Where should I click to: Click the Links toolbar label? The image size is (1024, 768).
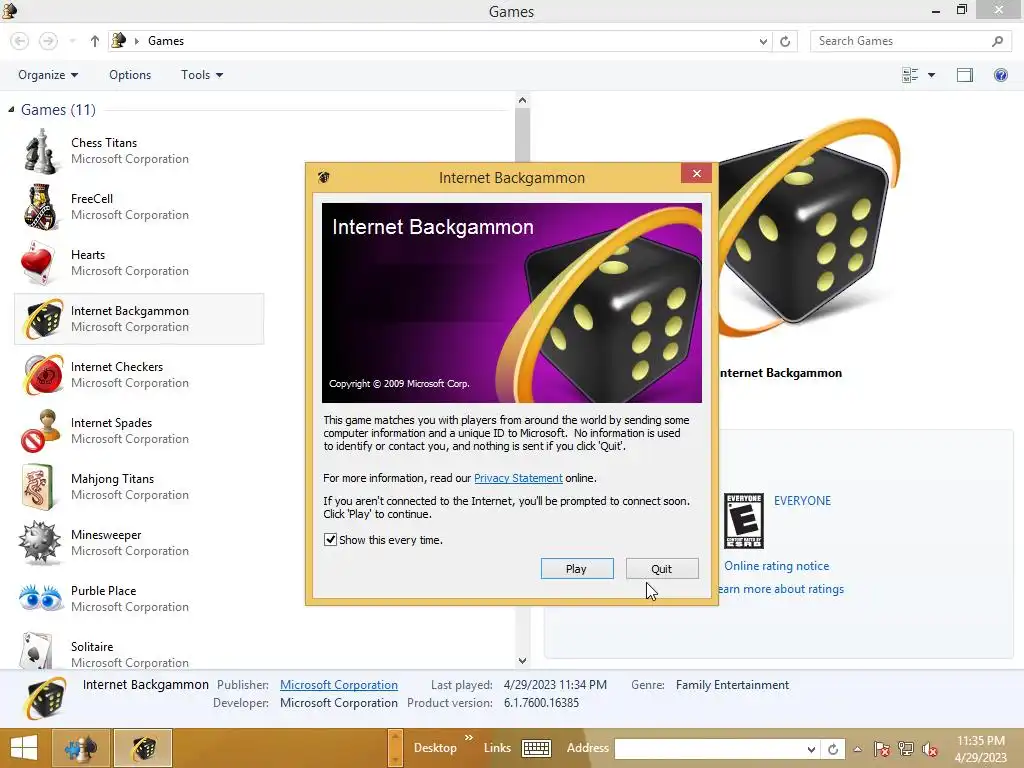497,748
